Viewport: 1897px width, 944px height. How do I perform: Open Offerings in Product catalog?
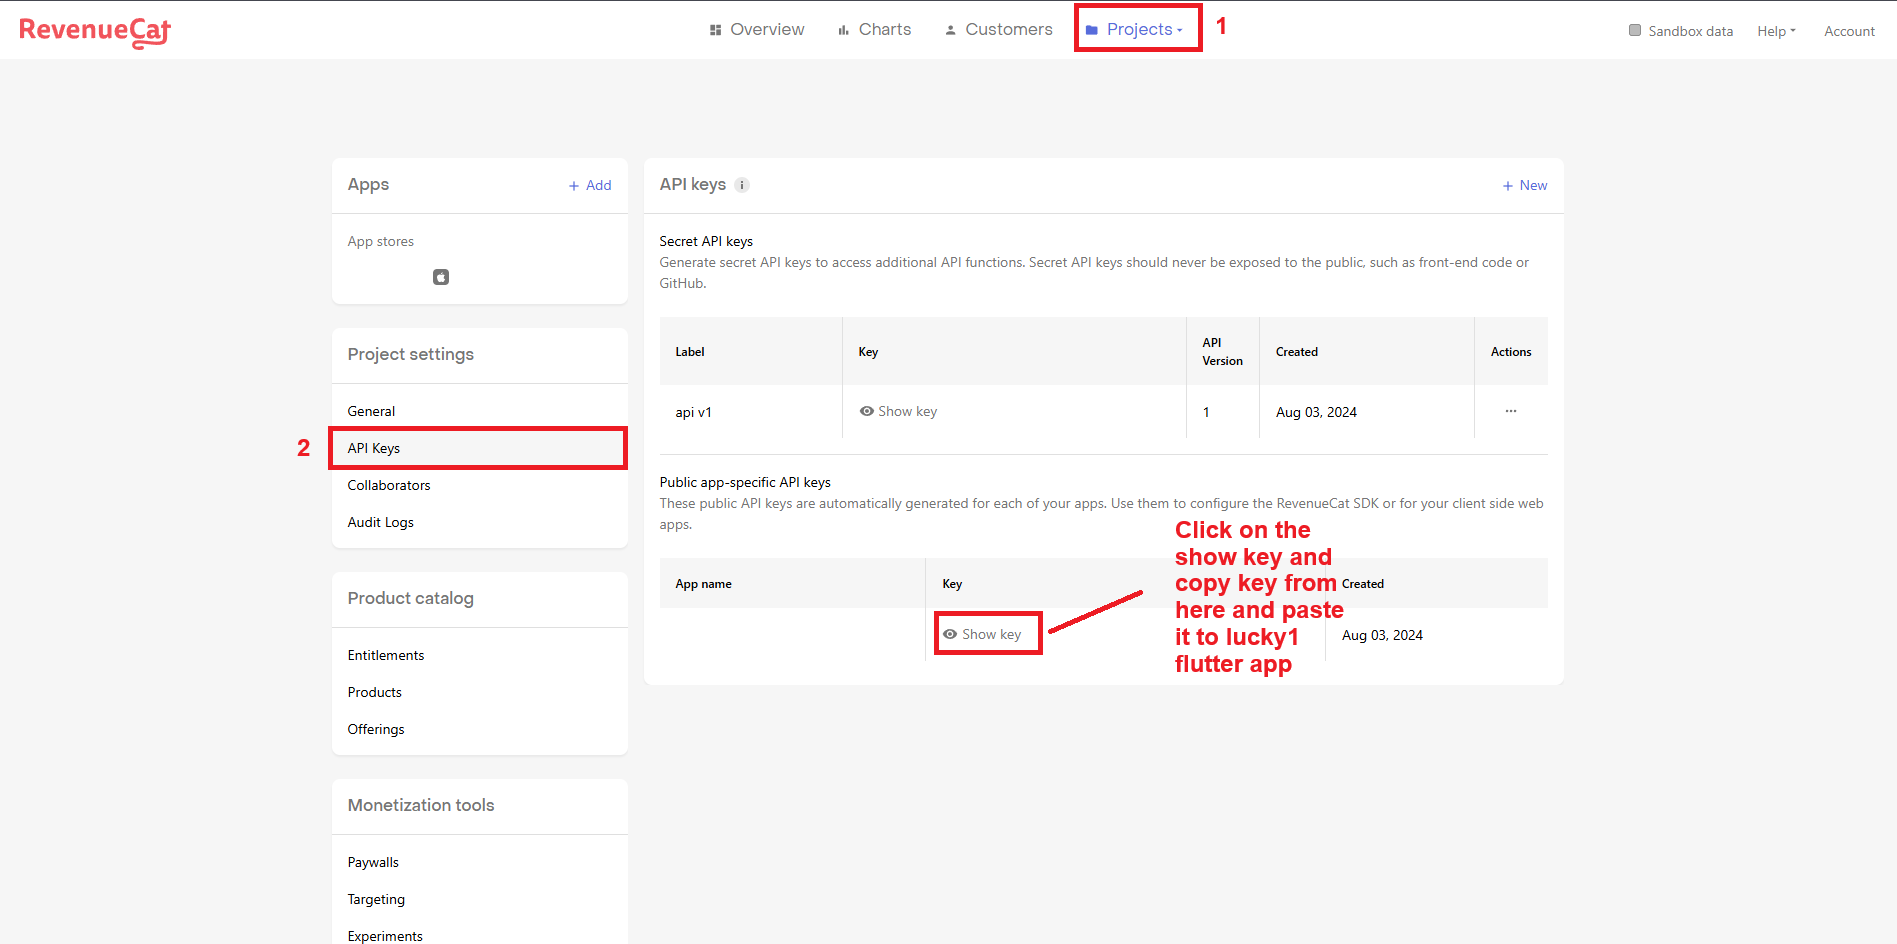pyautogui.click(x=376, y=729)
